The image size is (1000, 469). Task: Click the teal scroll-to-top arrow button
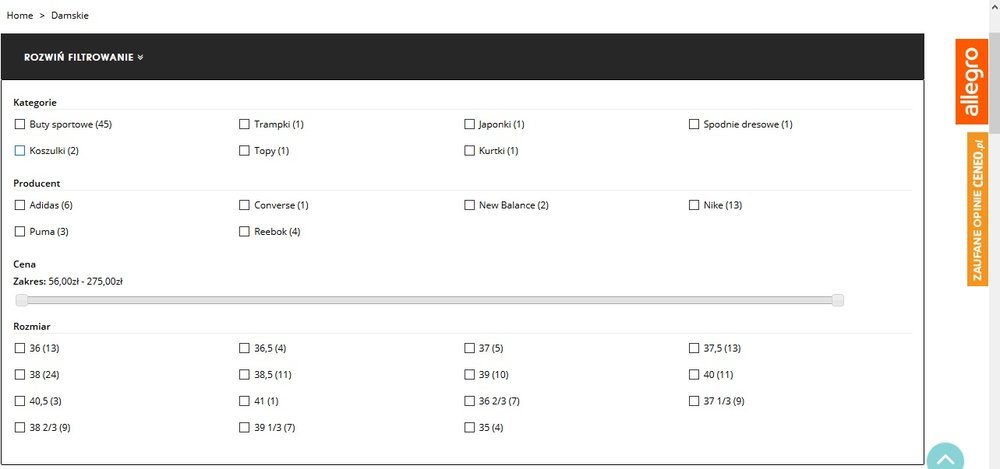pos(945,457)
